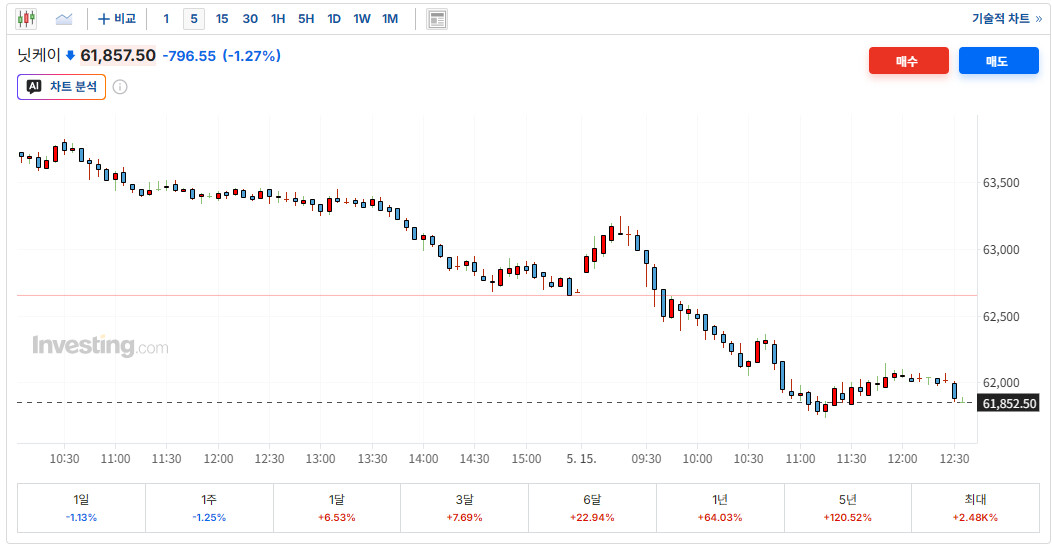Viewport: 1052px width, 544px height.
Task: Click the Investing.com watermark logo
Action: click(x=100, y=346)
